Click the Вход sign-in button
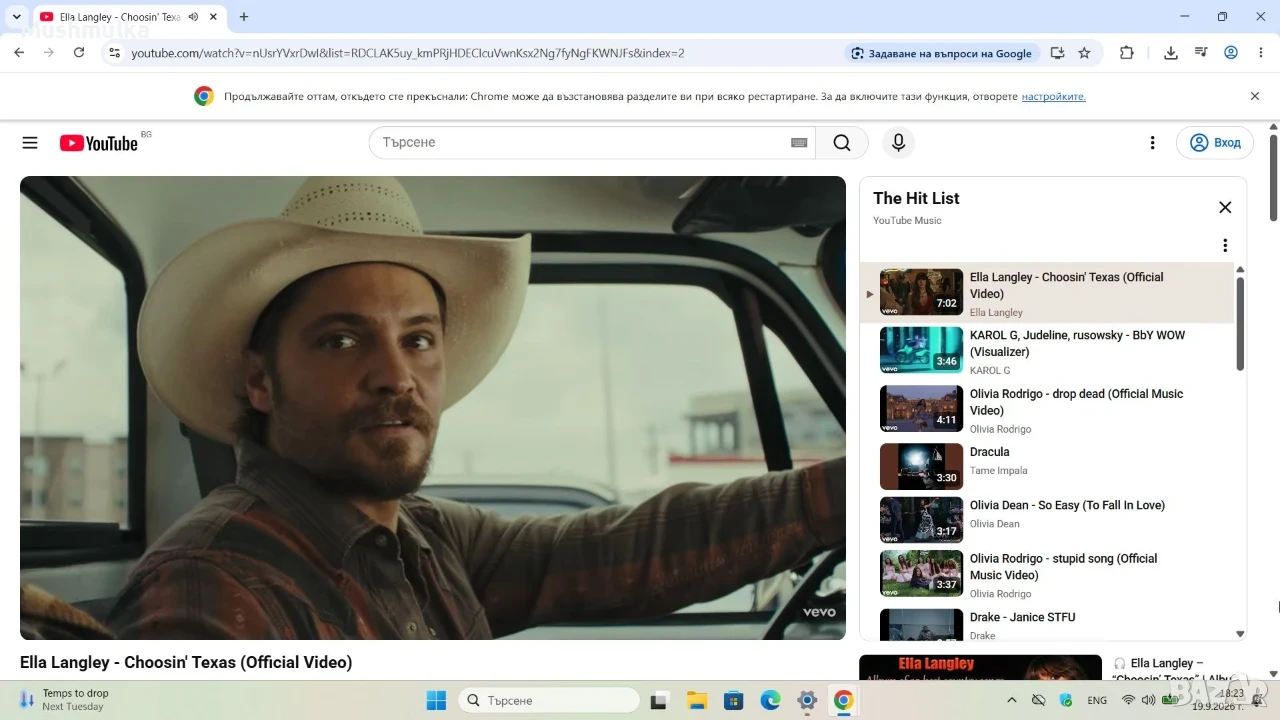The height and width of the screenshot is (720, 1280). 1215,143
